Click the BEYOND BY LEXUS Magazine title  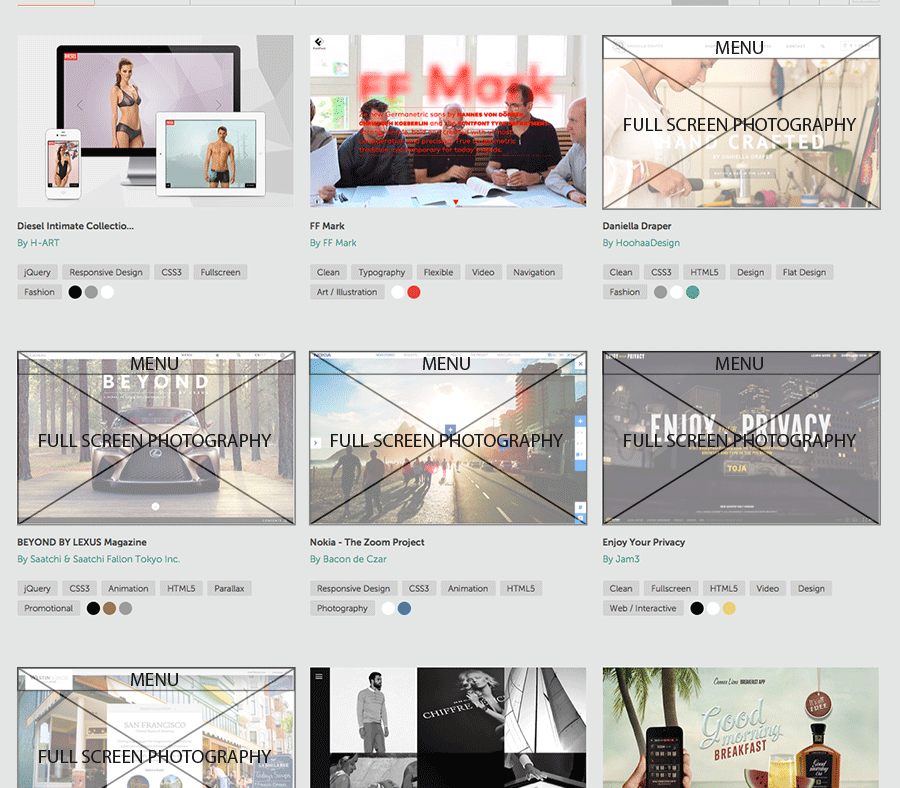pyautogui.click(x=82, y=542)
